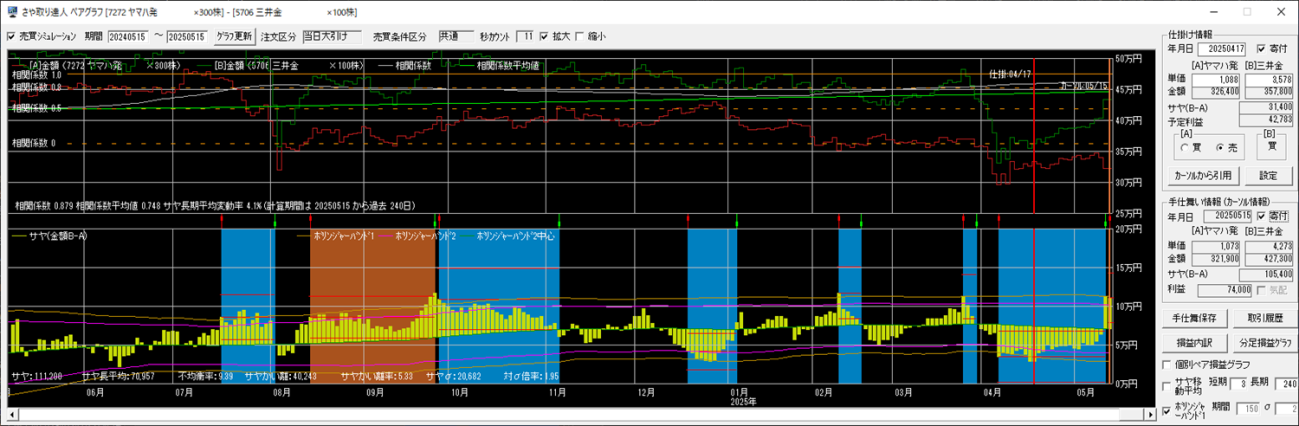This screenshot has height=426, width=1299.
Task: Select the 売 radio button for stock A
Action: click(1219, 146)
